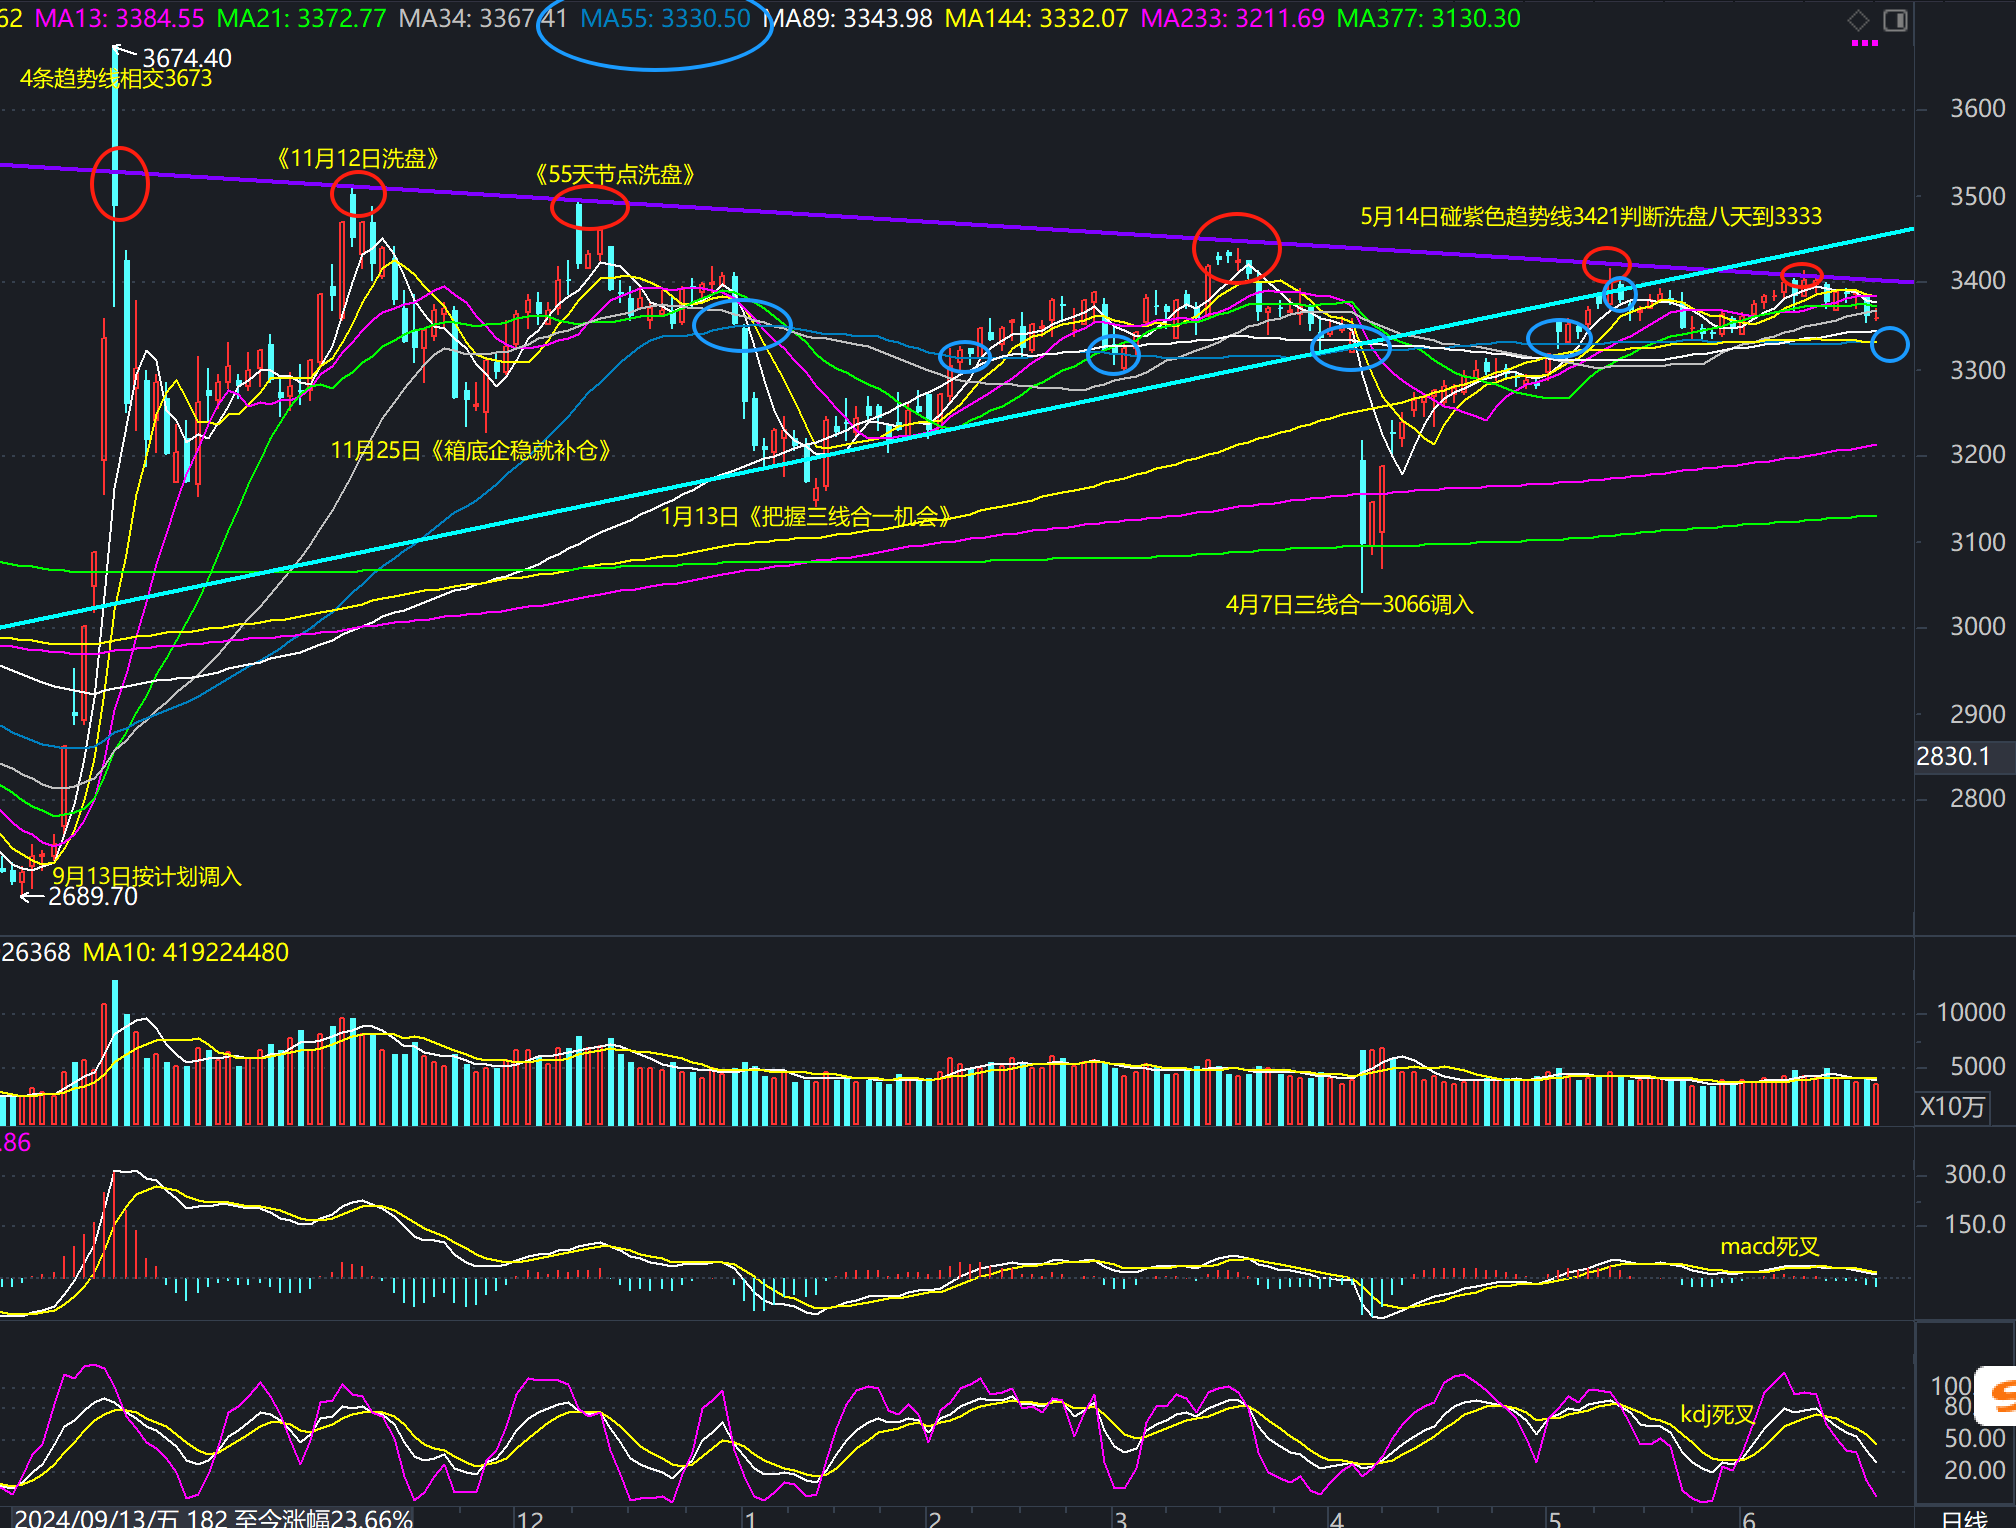Click the 2024/09/13 至今涨幅23.66% status text
2016x1528 pixels.
[214, 1518]
